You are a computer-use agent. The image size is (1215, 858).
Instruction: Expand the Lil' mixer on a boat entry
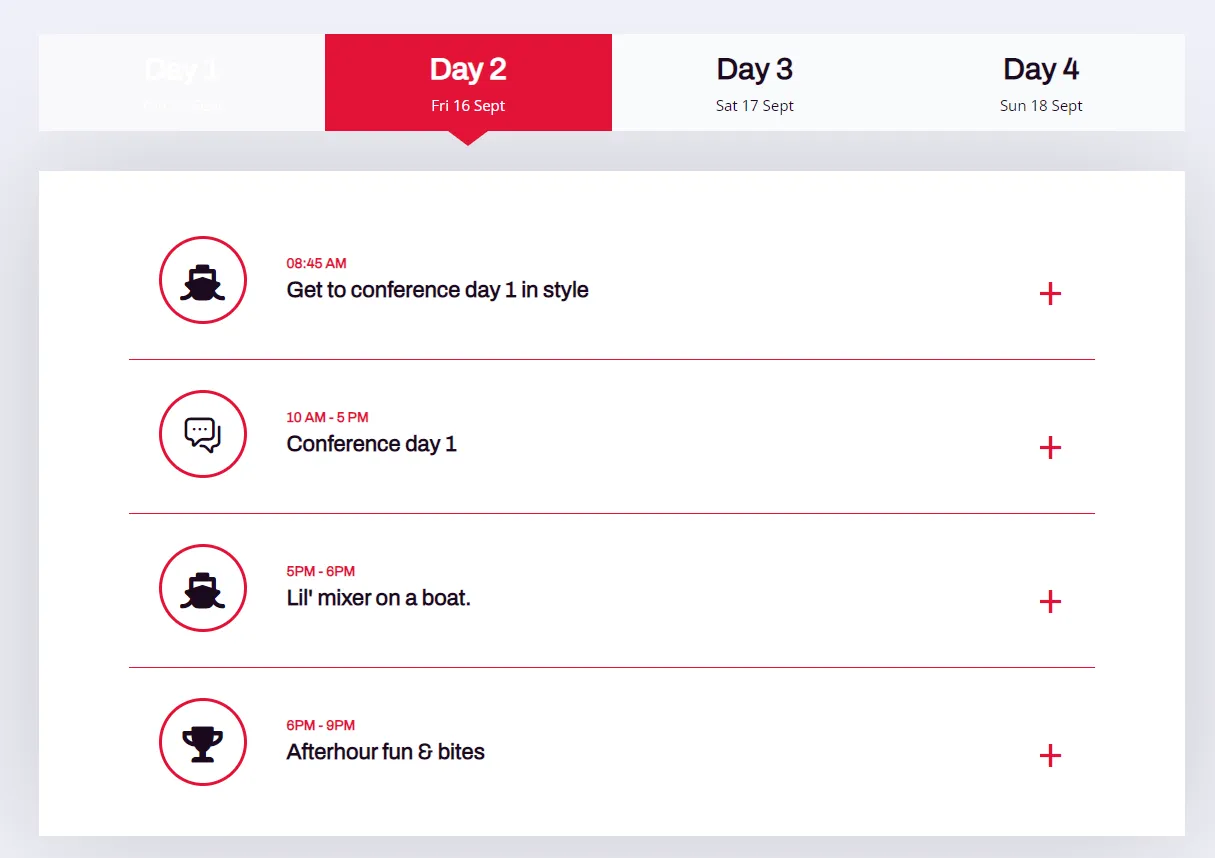[1050, 602]
